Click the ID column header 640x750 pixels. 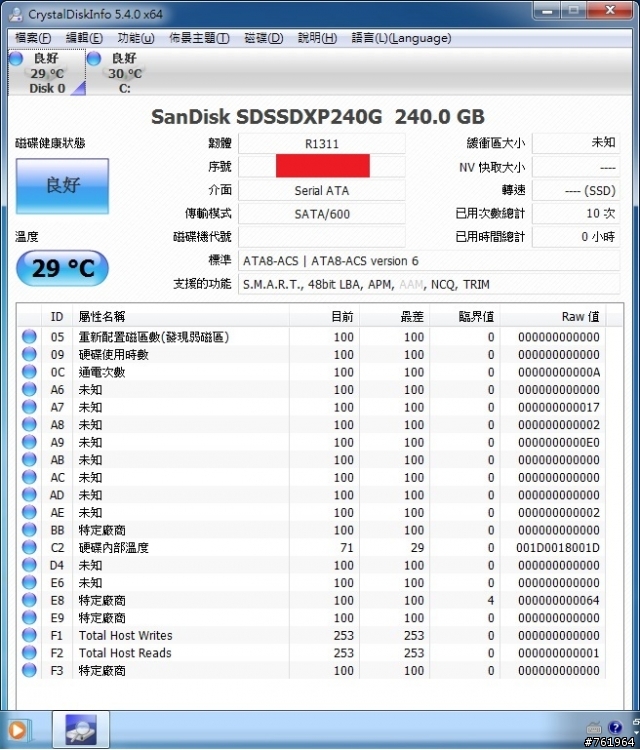click(x=57, y=316)
